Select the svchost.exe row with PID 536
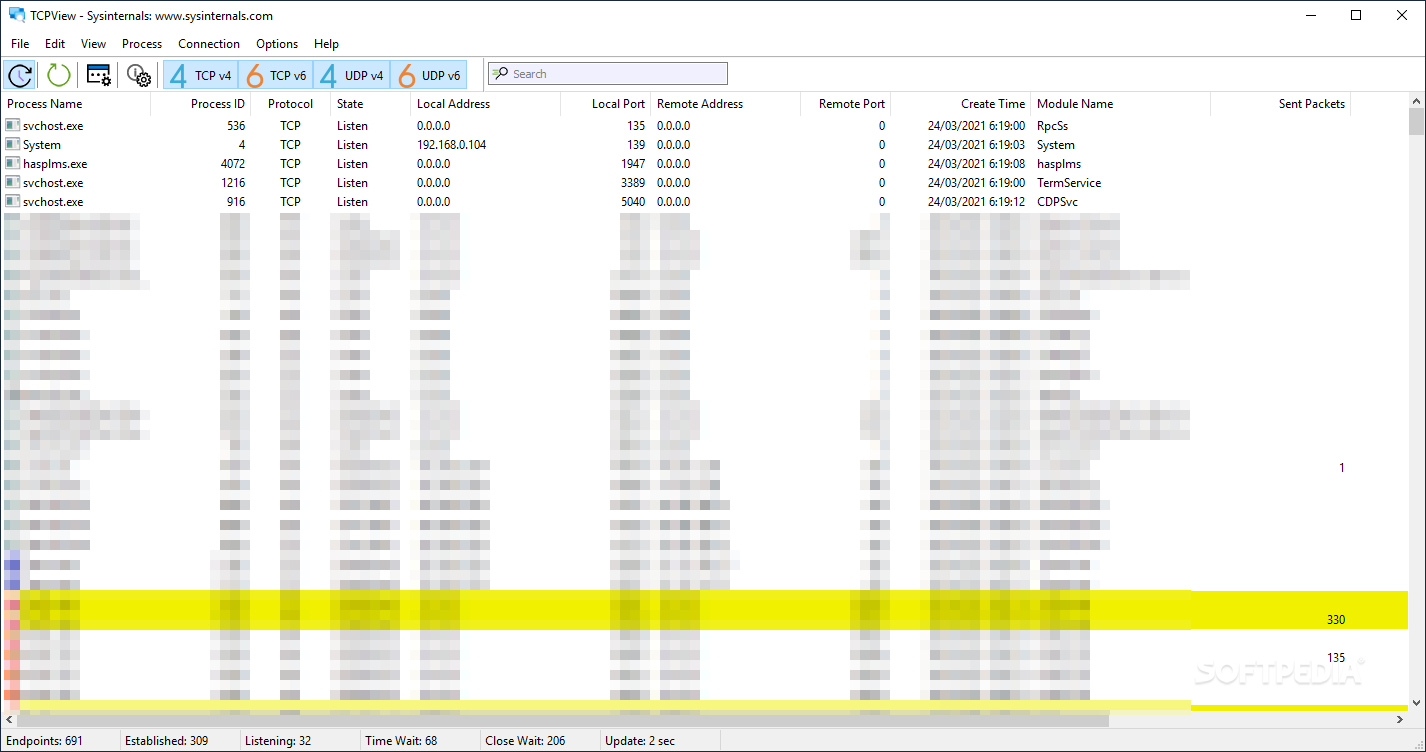Image resolution: width=1426 pixels, height=752 pixels. click(704, 126)
